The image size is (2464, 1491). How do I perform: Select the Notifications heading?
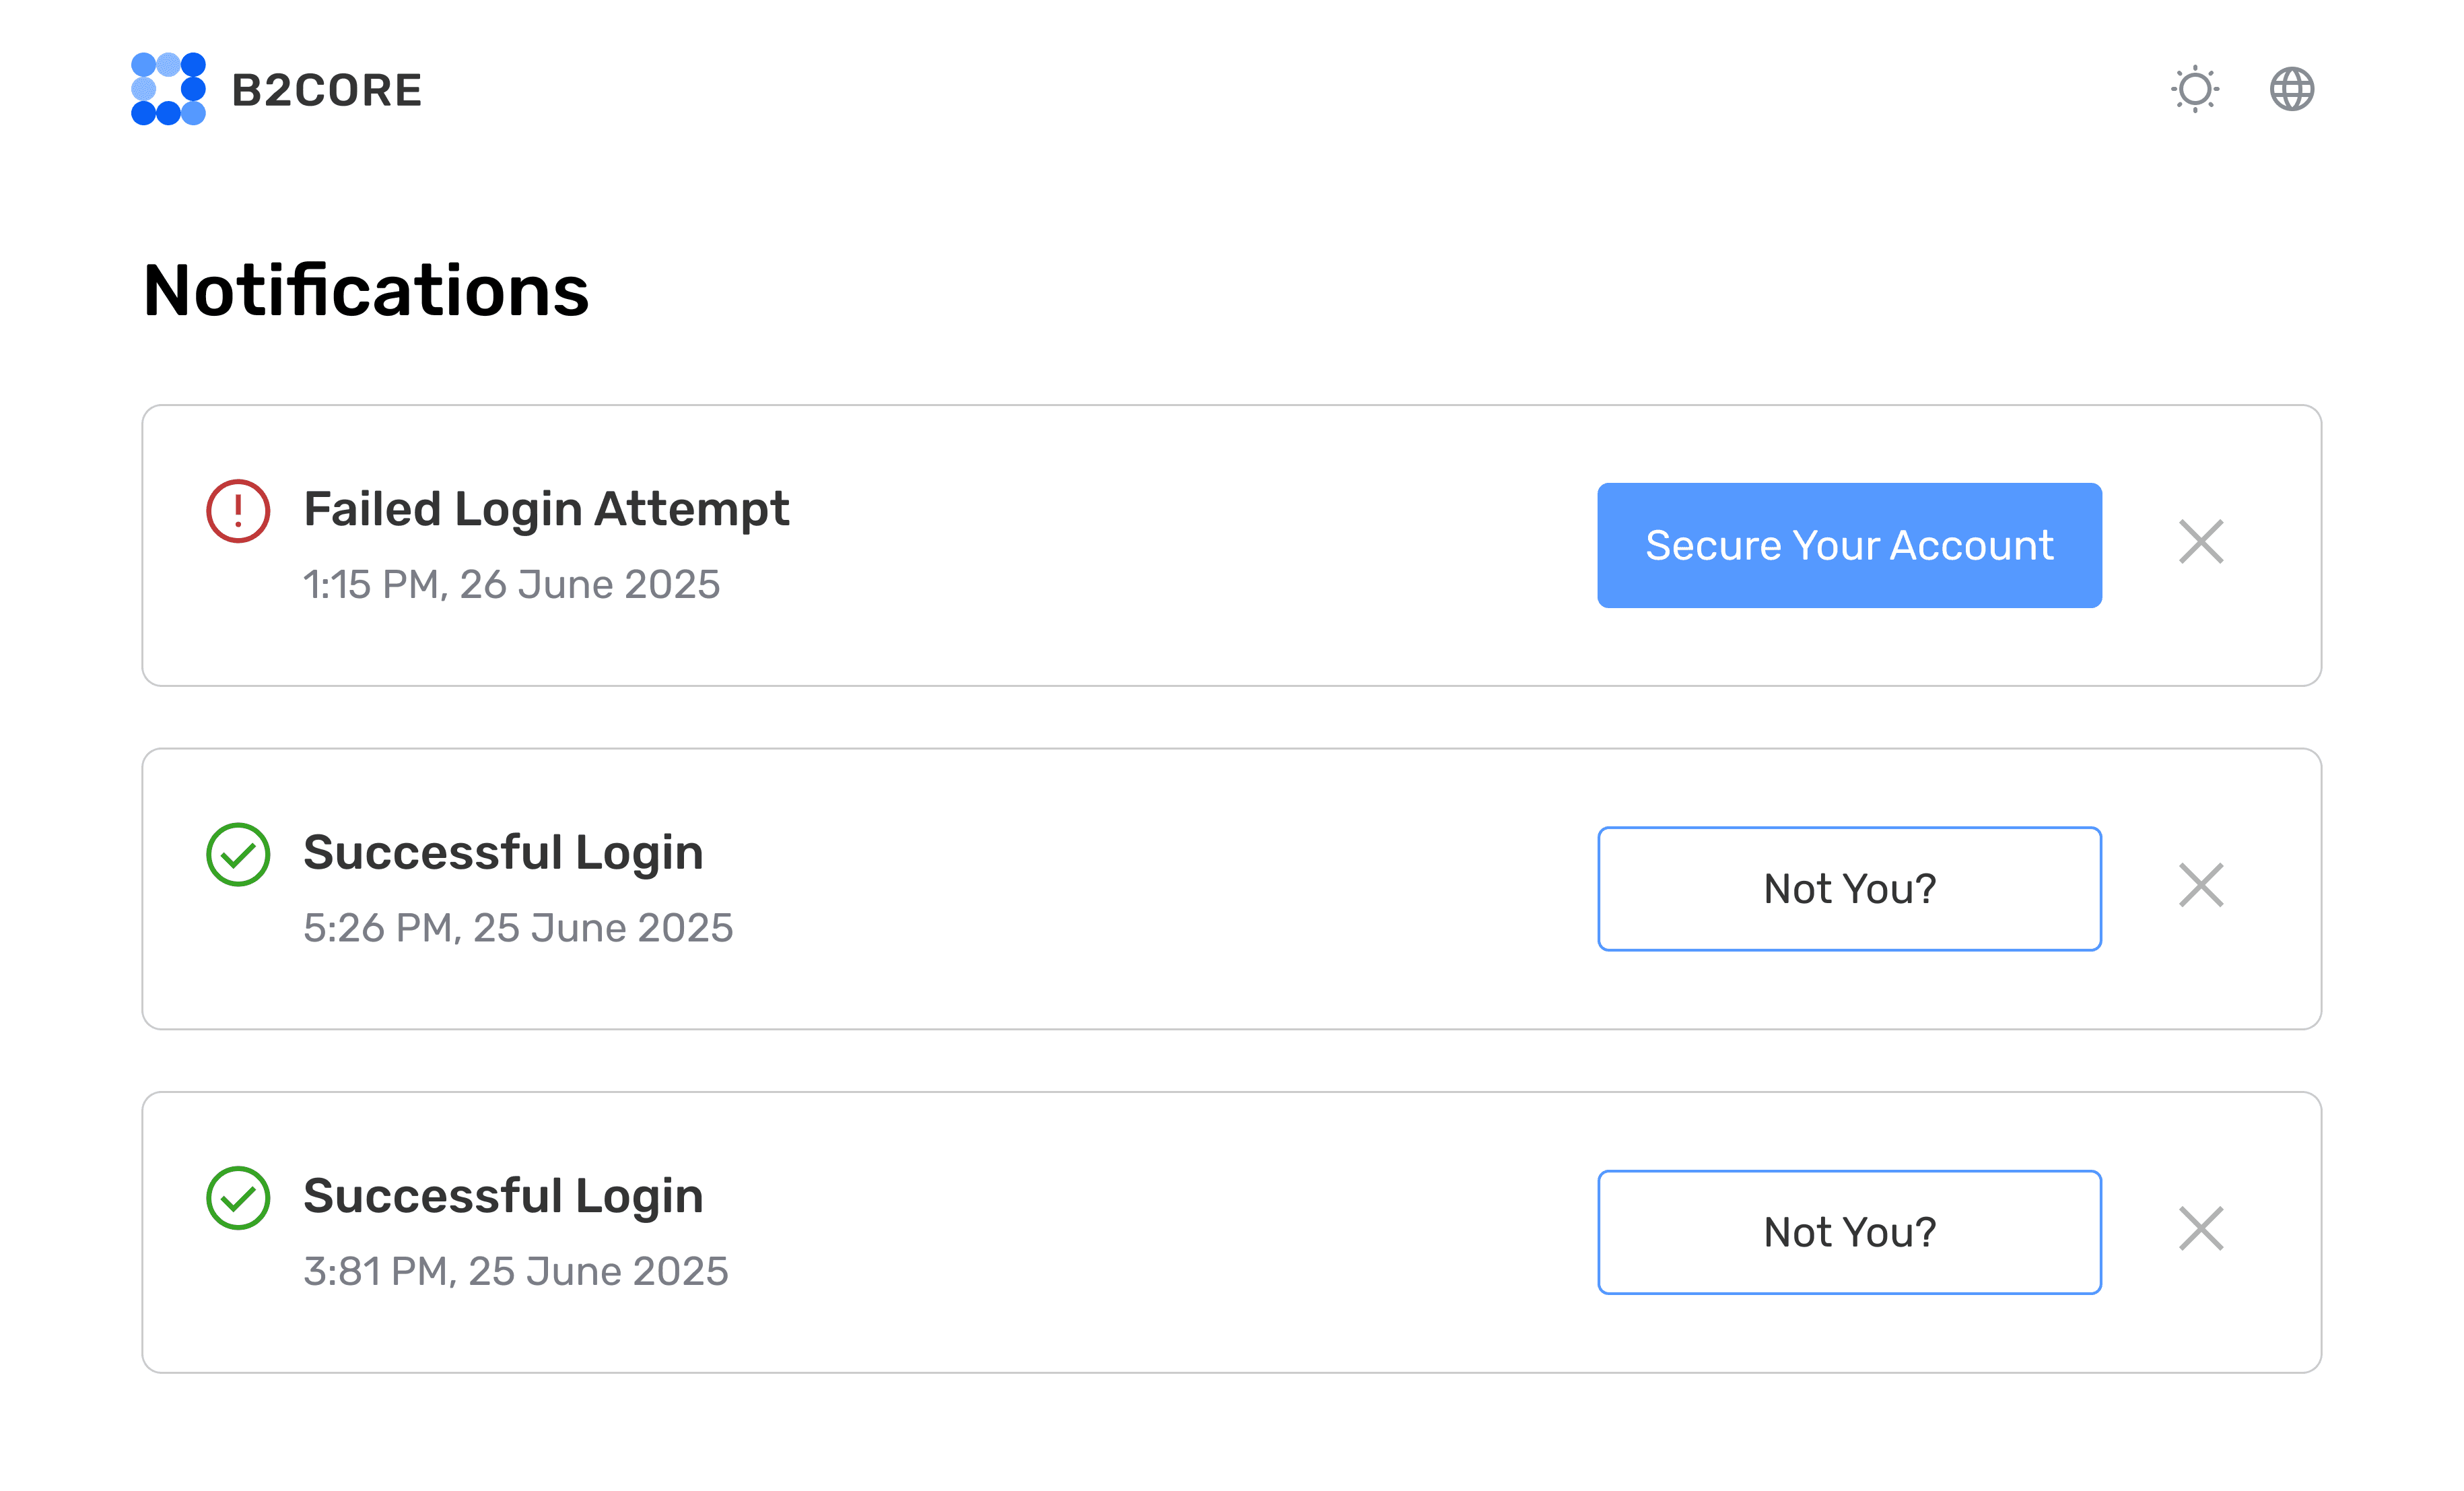tap(366, 291)
